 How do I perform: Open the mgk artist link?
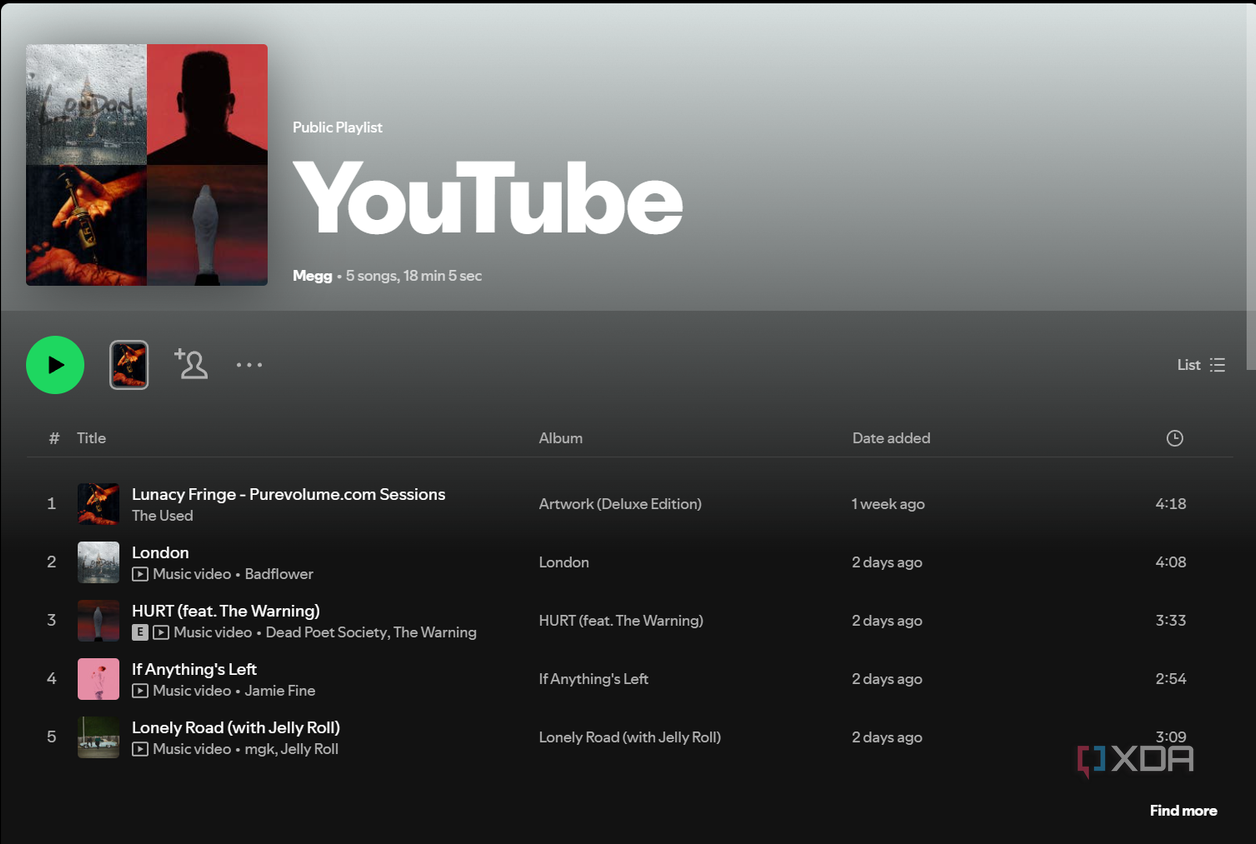click(x=259, y=749)
